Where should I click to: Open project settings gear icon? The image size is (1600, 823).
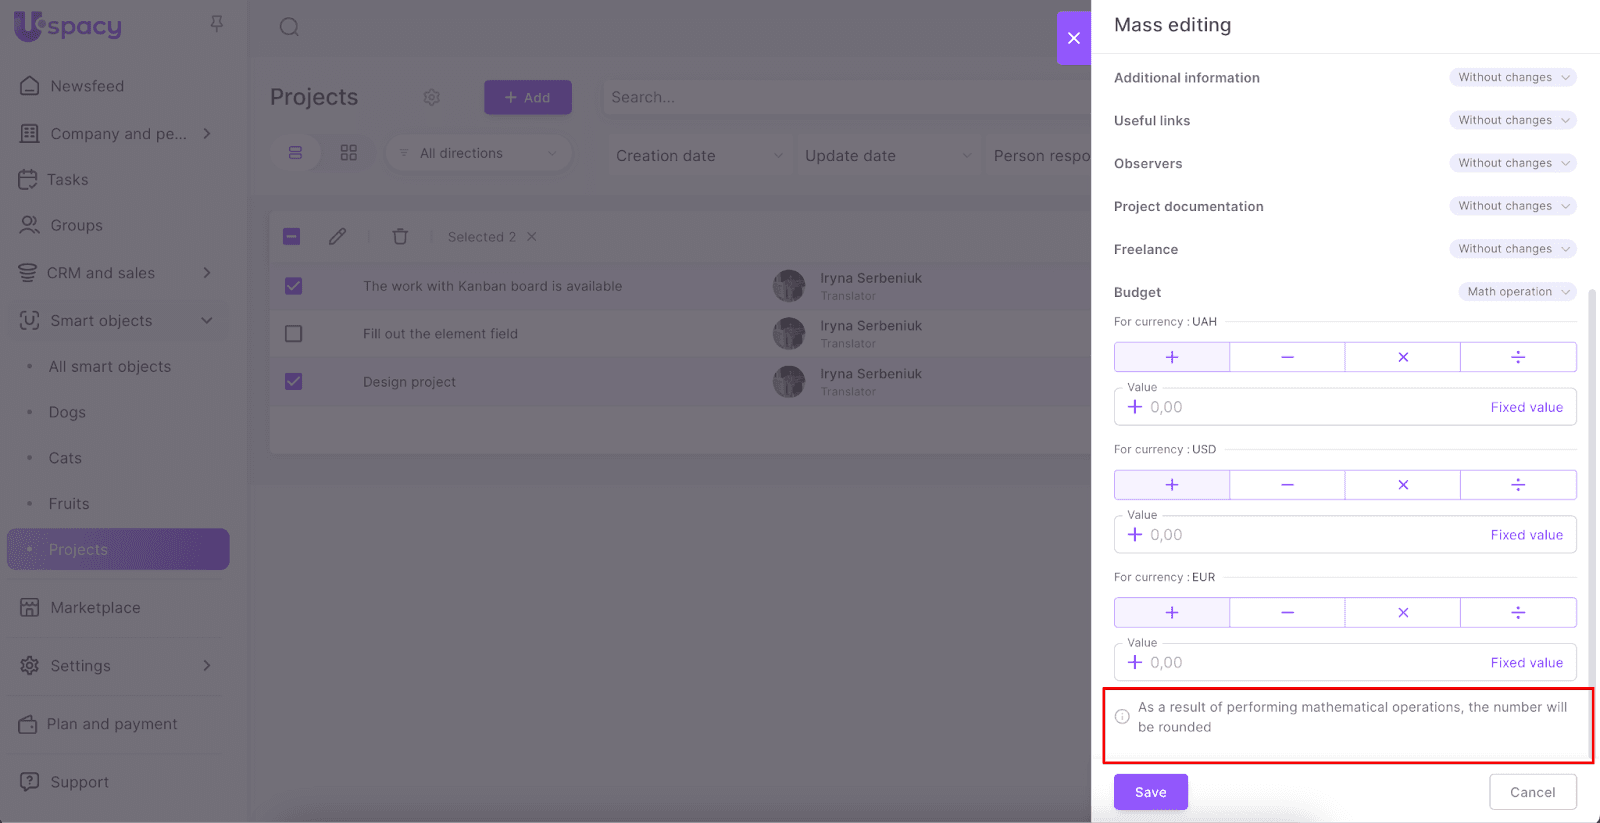click(x=432, y=97)
